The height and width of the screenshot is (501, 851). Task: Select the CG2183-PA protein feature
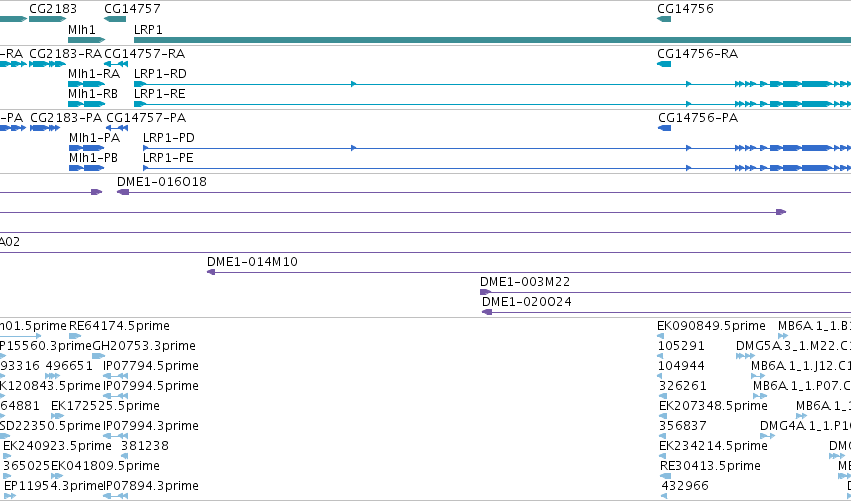click(45, 128)
